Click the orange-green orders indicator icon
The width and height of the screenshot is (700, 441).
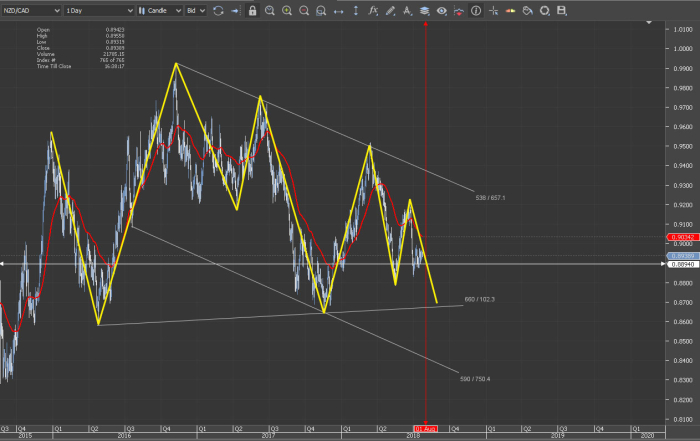point(510,11)
